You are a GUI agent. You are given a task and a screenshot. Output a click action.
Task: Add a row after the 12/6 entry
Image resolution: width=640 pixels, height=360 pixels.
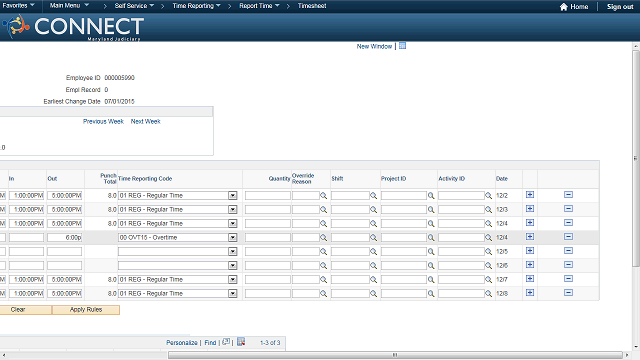coord(530,264)
